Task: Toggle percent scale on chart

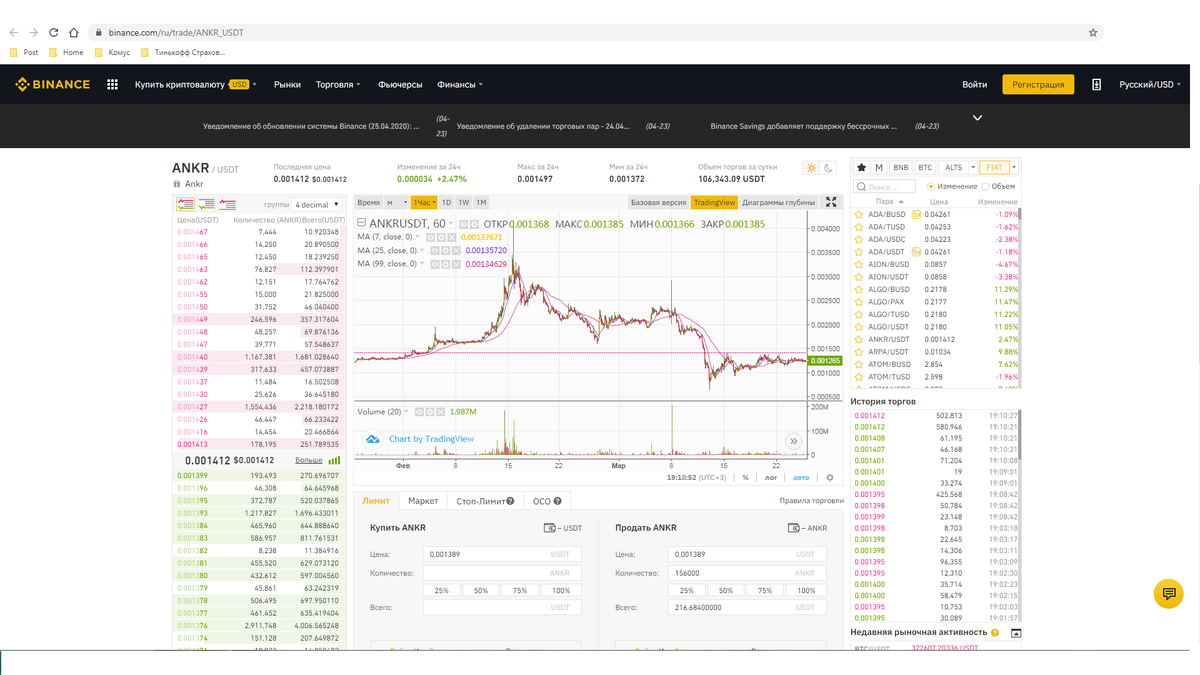Action: tap(745, 478)
